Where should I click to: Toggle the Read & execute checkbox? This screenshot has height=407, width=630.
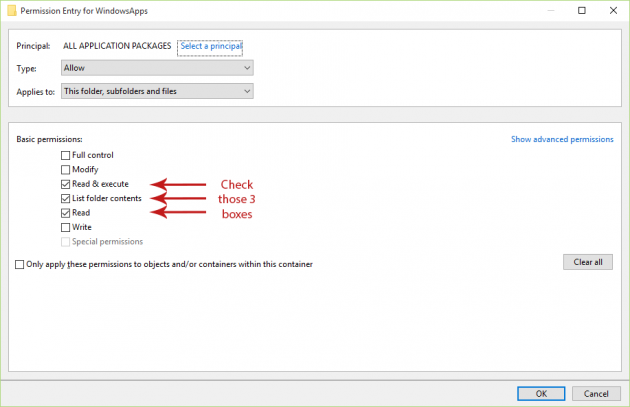(65, 184)
